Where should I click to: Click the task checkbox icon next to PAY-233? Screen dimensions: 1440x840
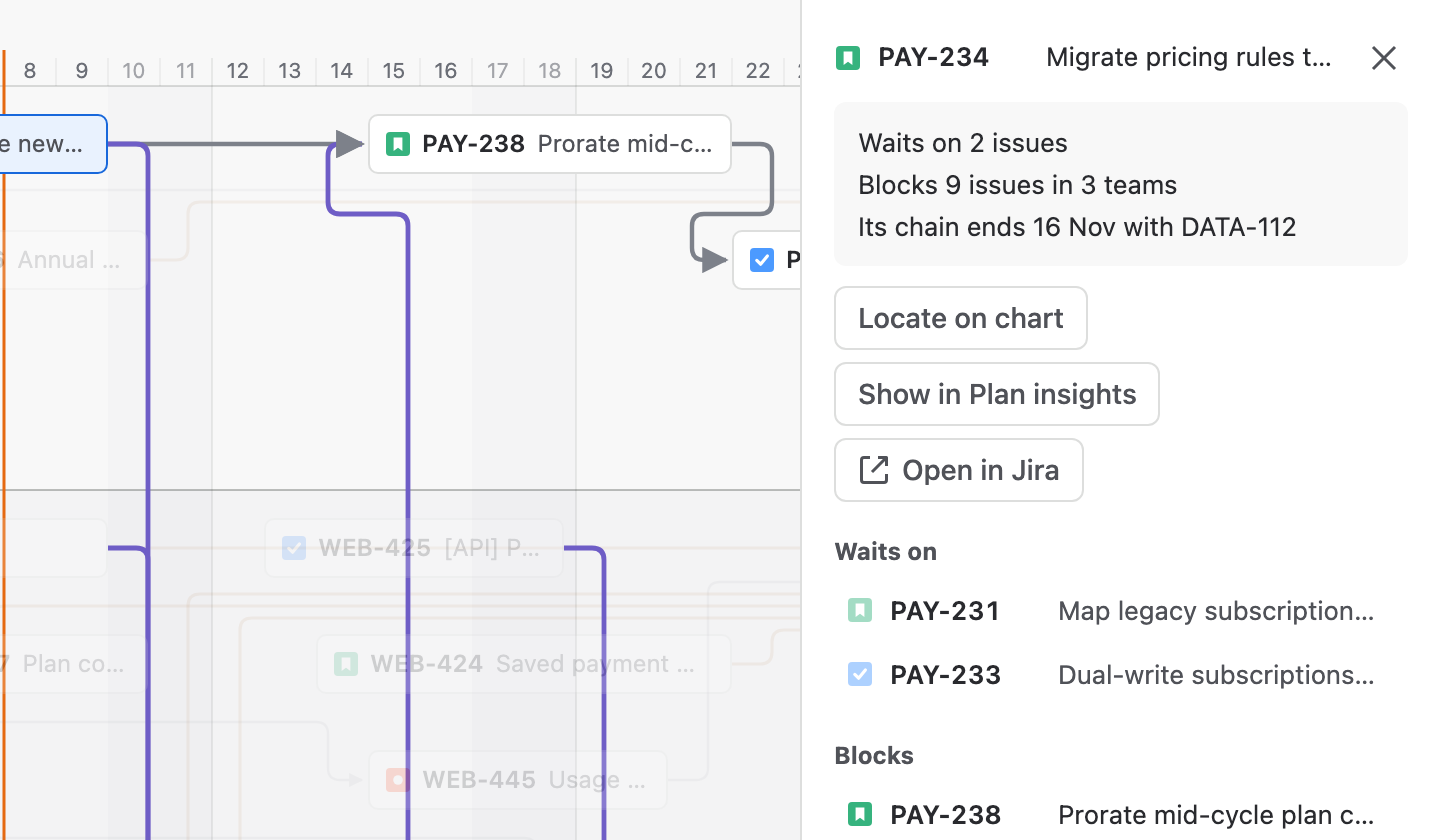(x=860, y=674)
